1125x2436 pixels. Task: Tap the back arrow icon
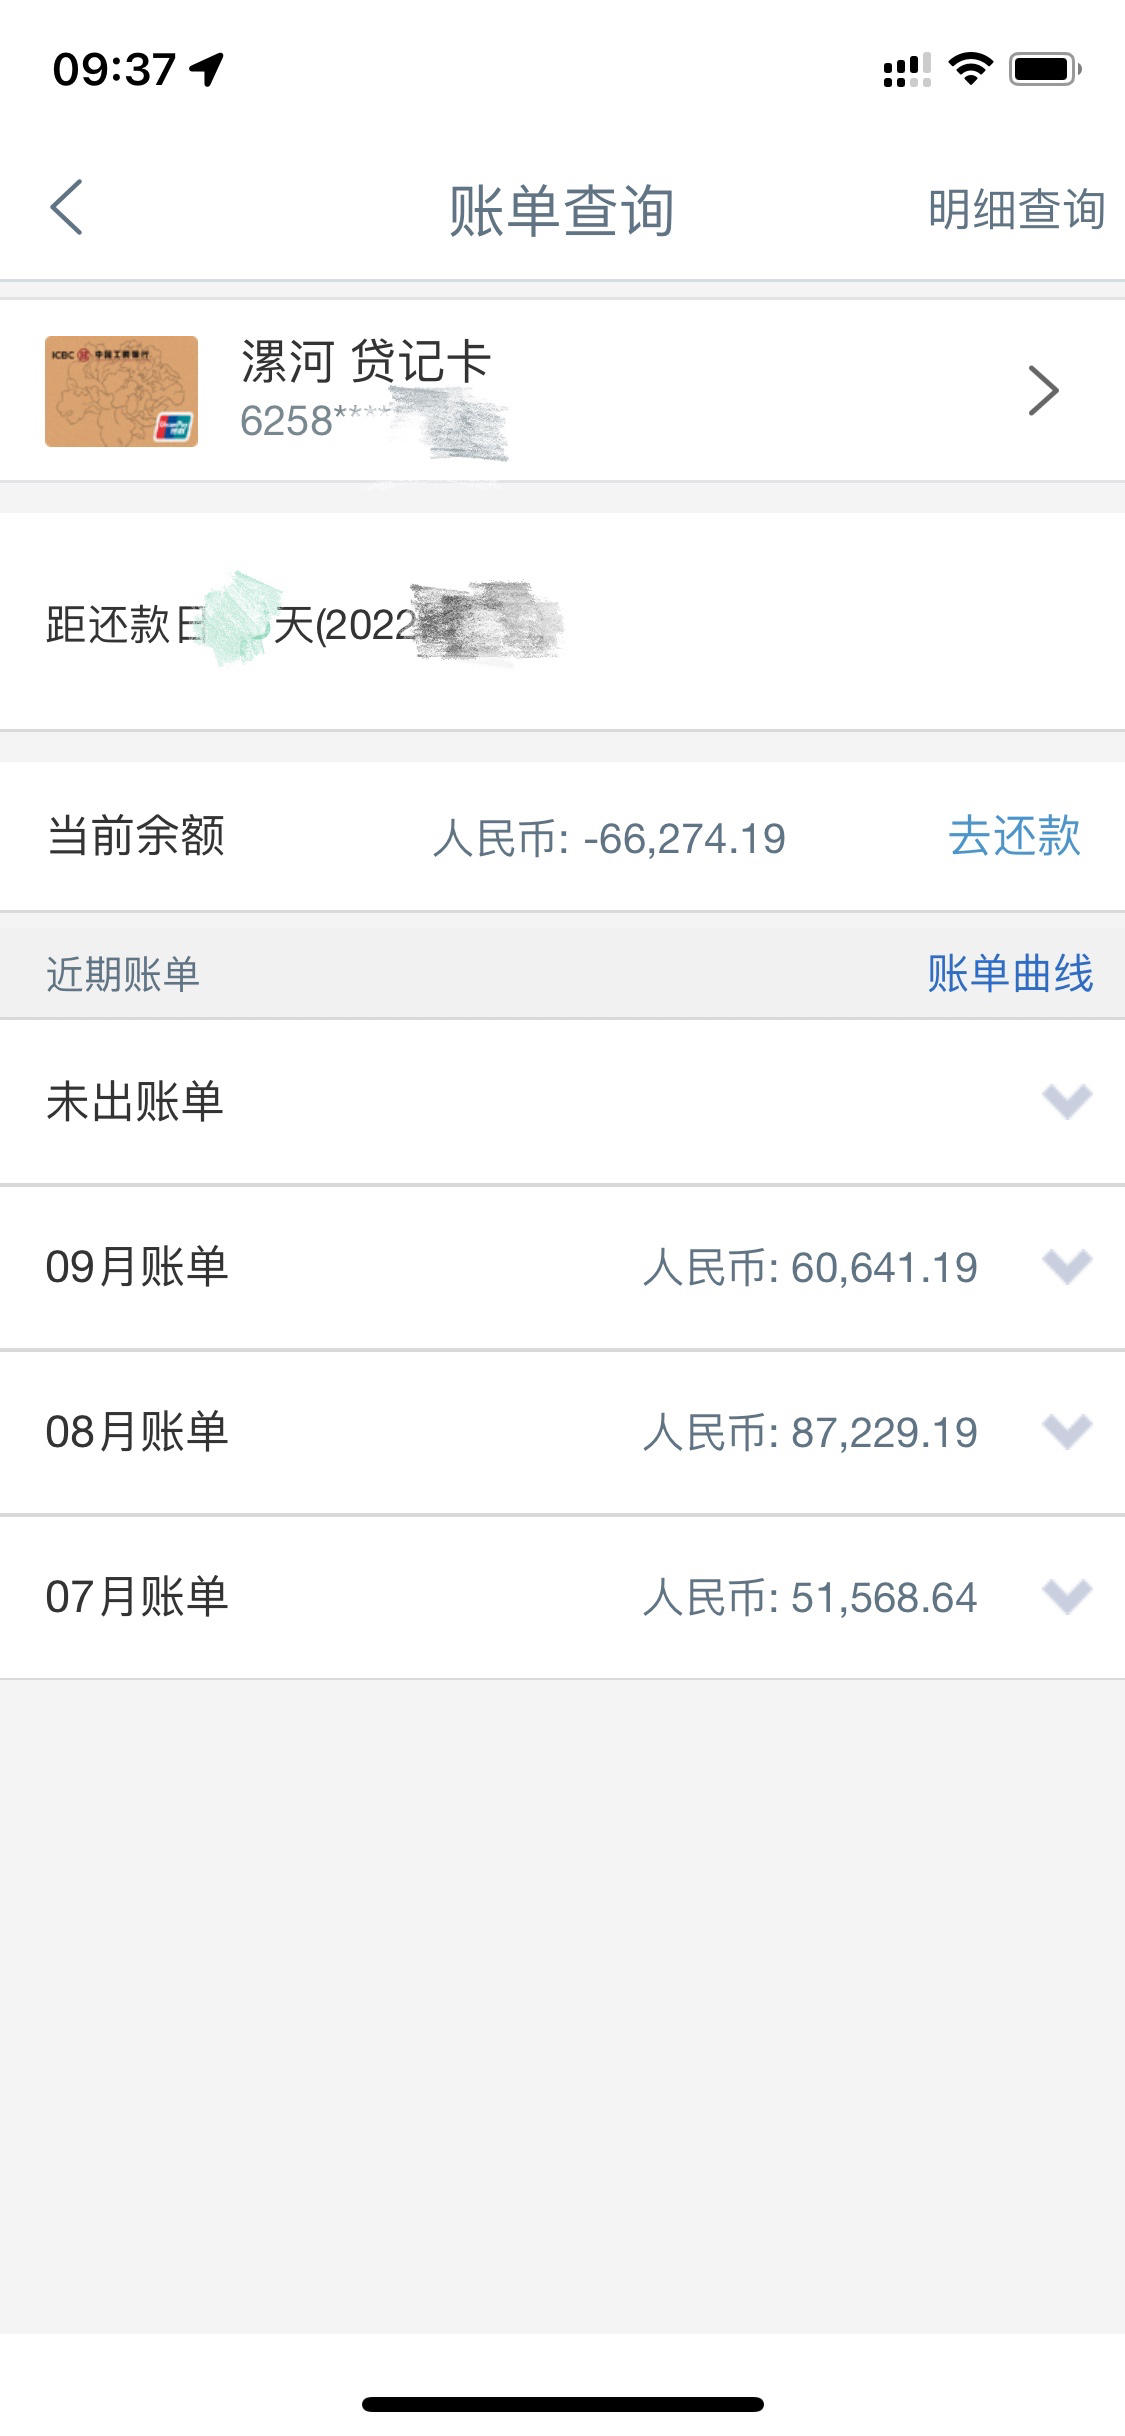pyautogui.click(x=67, y=208)
